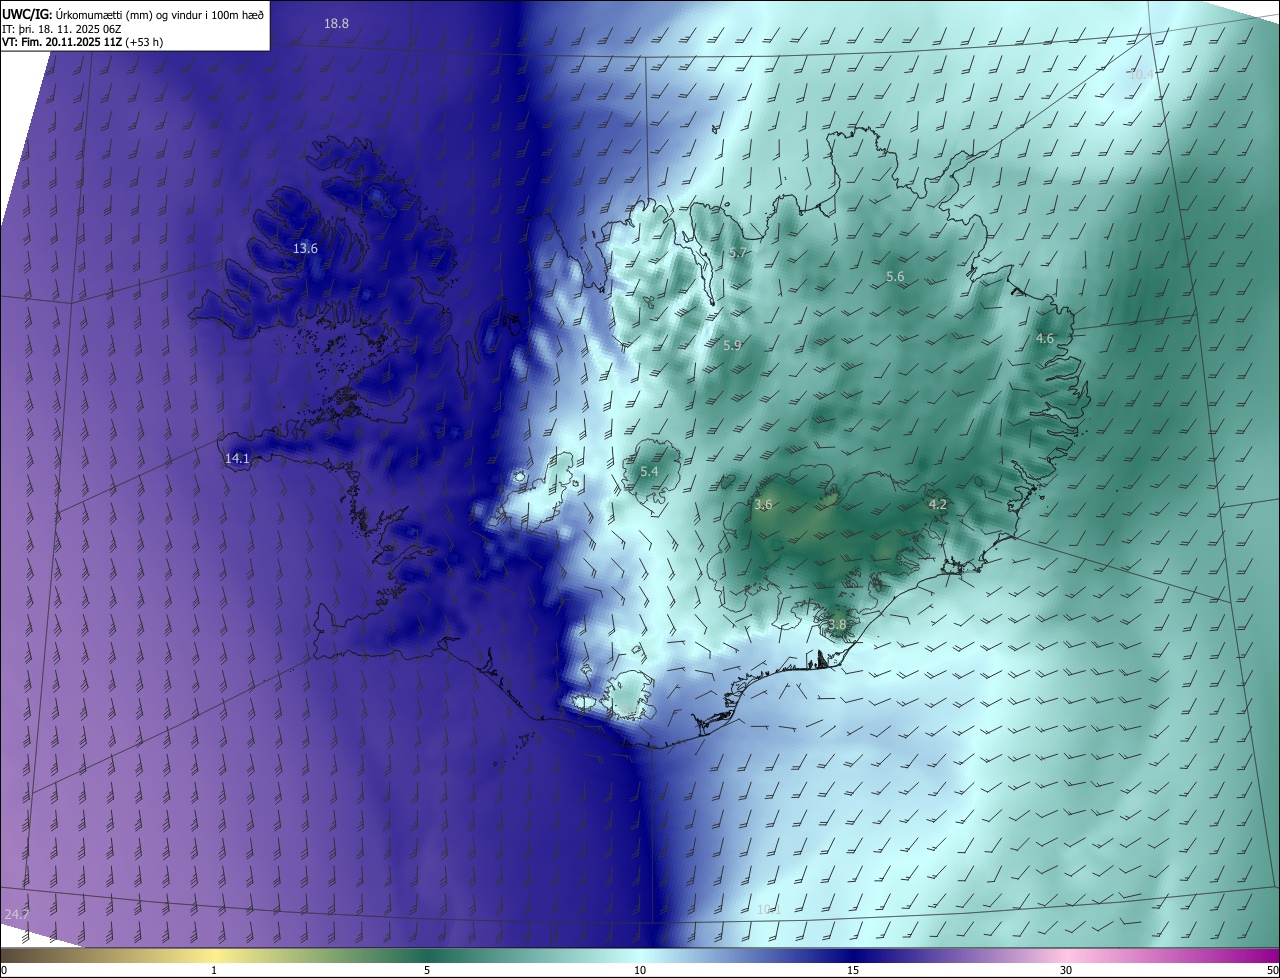This screenshot has width=1280, height=978.
Task: Click the 3.8 value near the south coast
Action: tap(837, 624)
